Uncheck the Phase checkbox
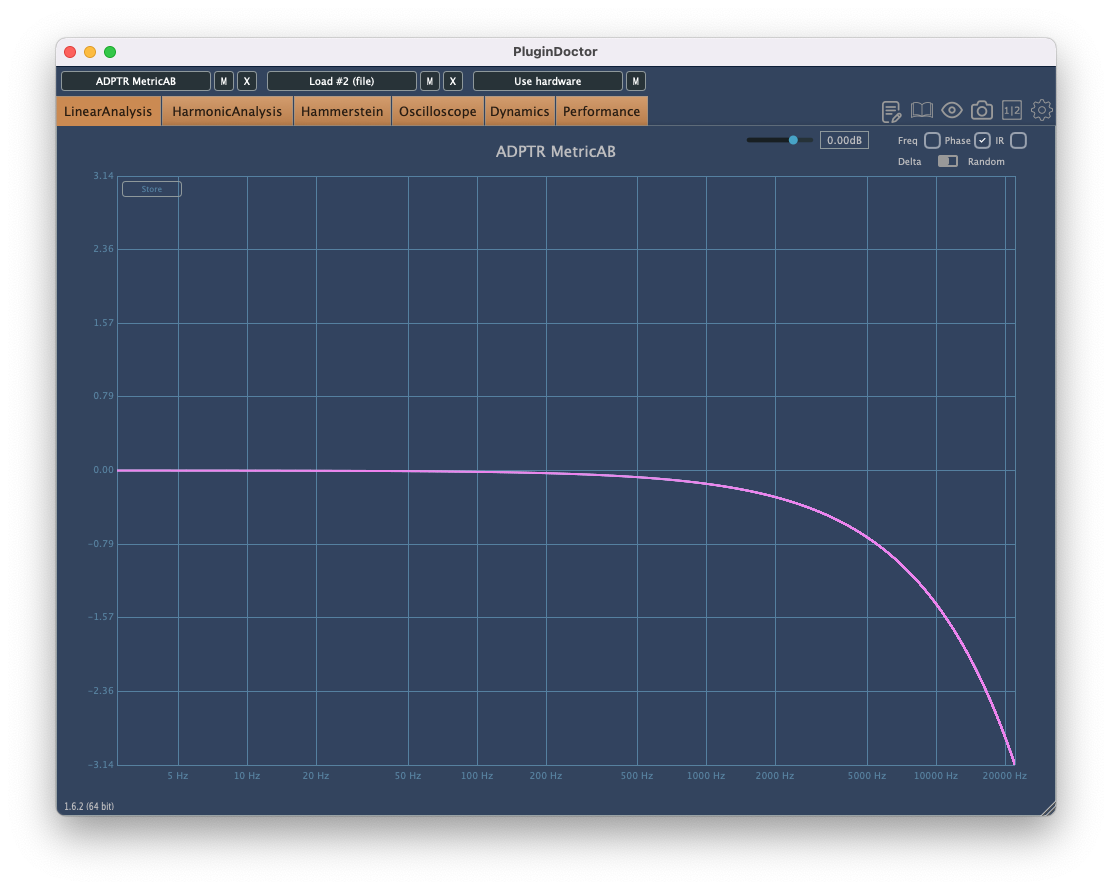 point(982,140)
